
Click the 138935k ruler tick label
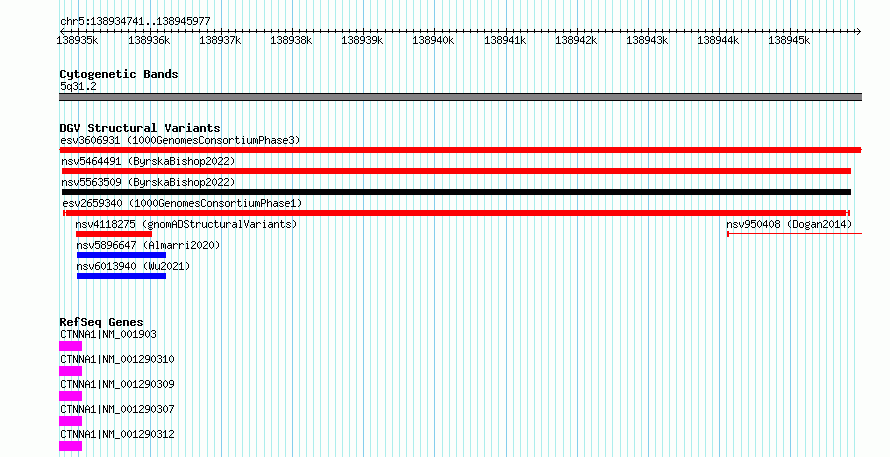tap(78, 40)
